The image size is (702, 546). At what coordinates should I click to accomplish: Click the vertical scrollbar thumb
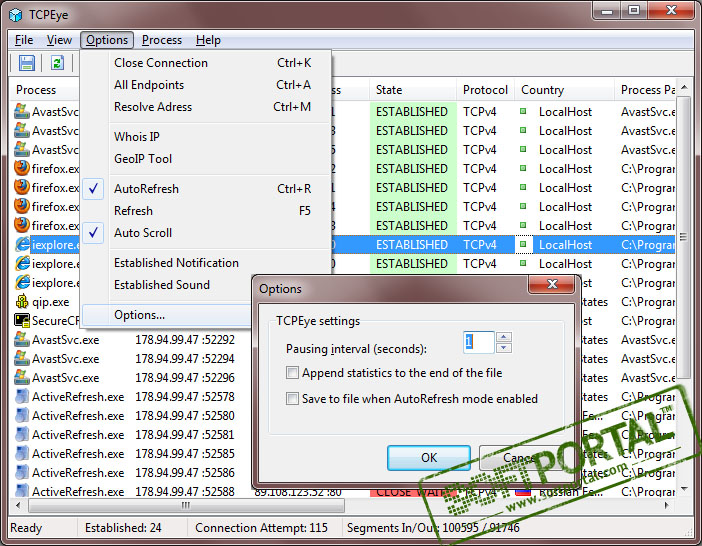point(684,237)
